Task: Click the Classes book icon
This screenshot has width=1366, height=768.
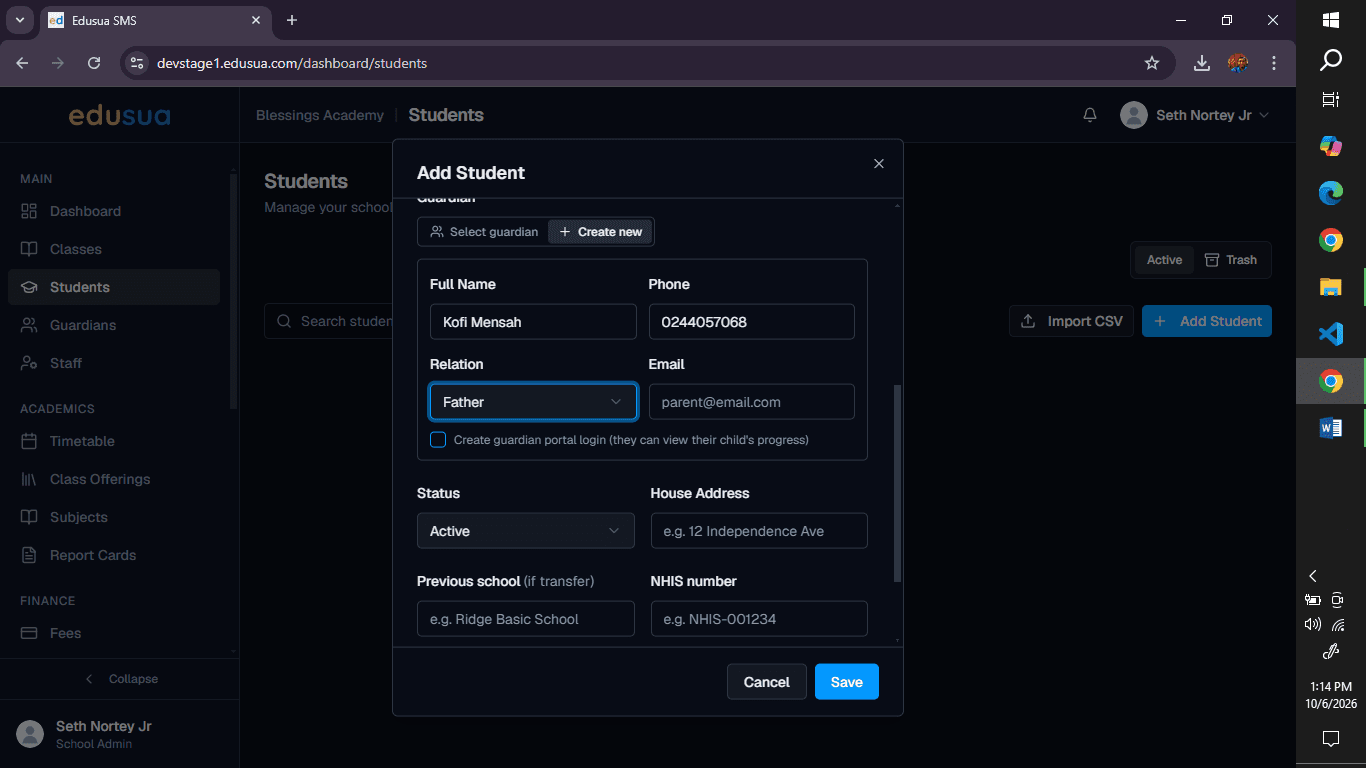Action: coord(29,249)
